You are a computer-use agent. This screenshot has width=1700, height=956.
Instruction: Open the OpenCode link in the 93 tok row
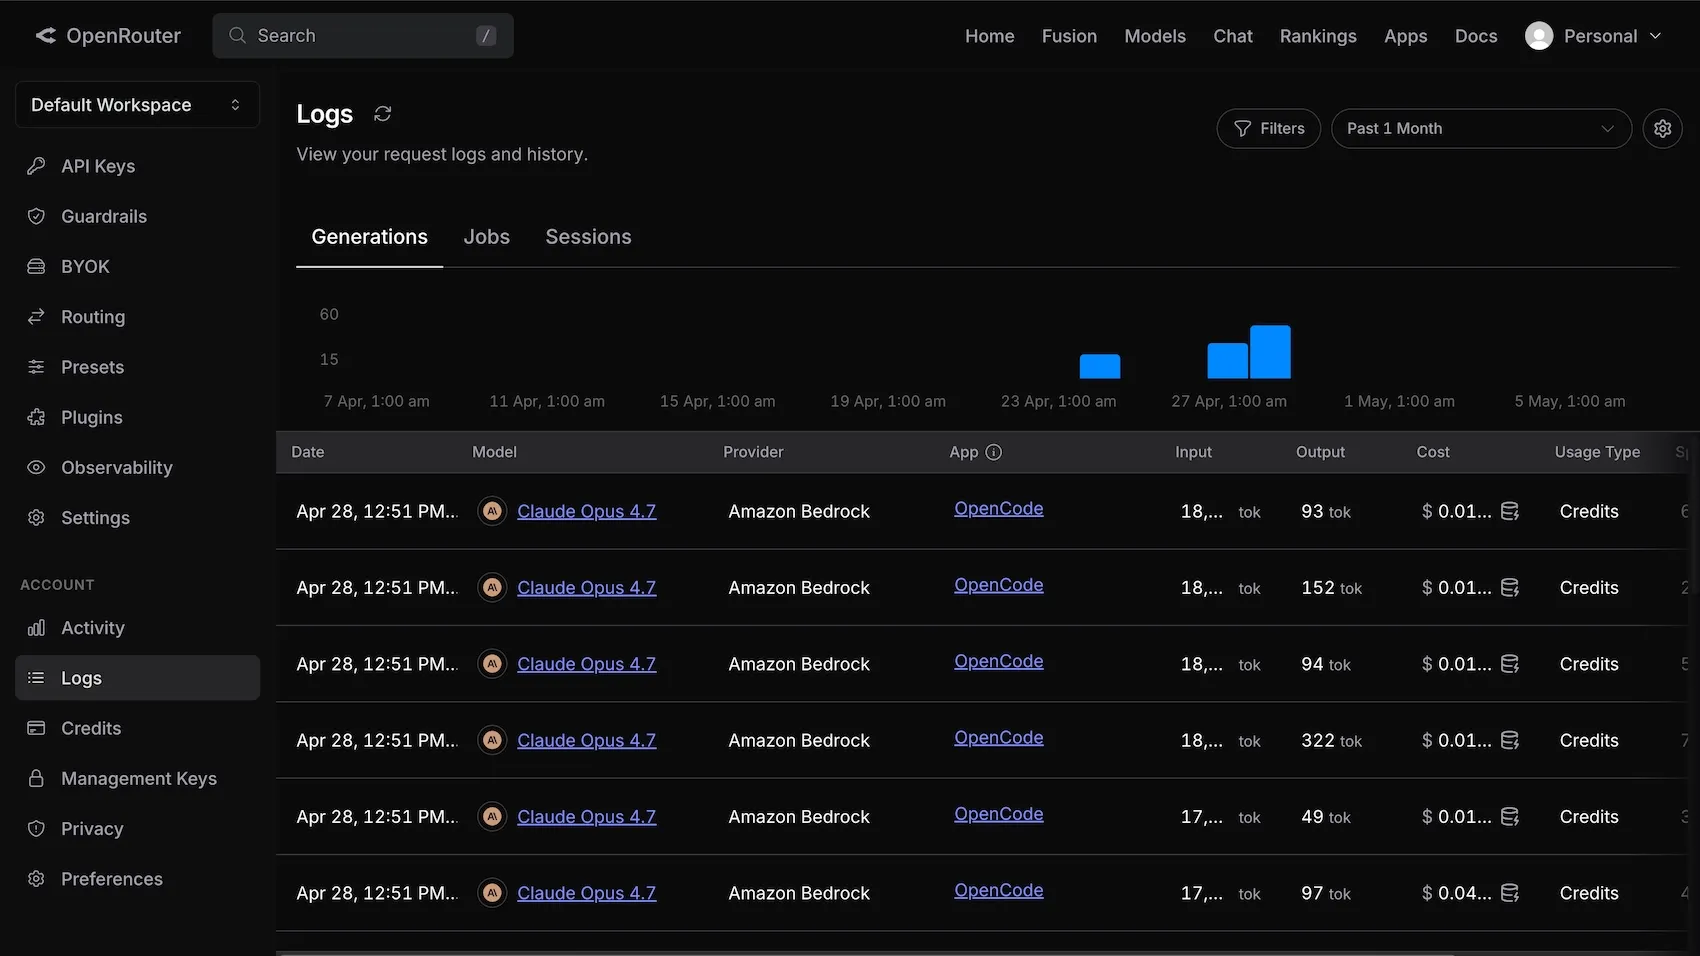click(x=999, y=509)
